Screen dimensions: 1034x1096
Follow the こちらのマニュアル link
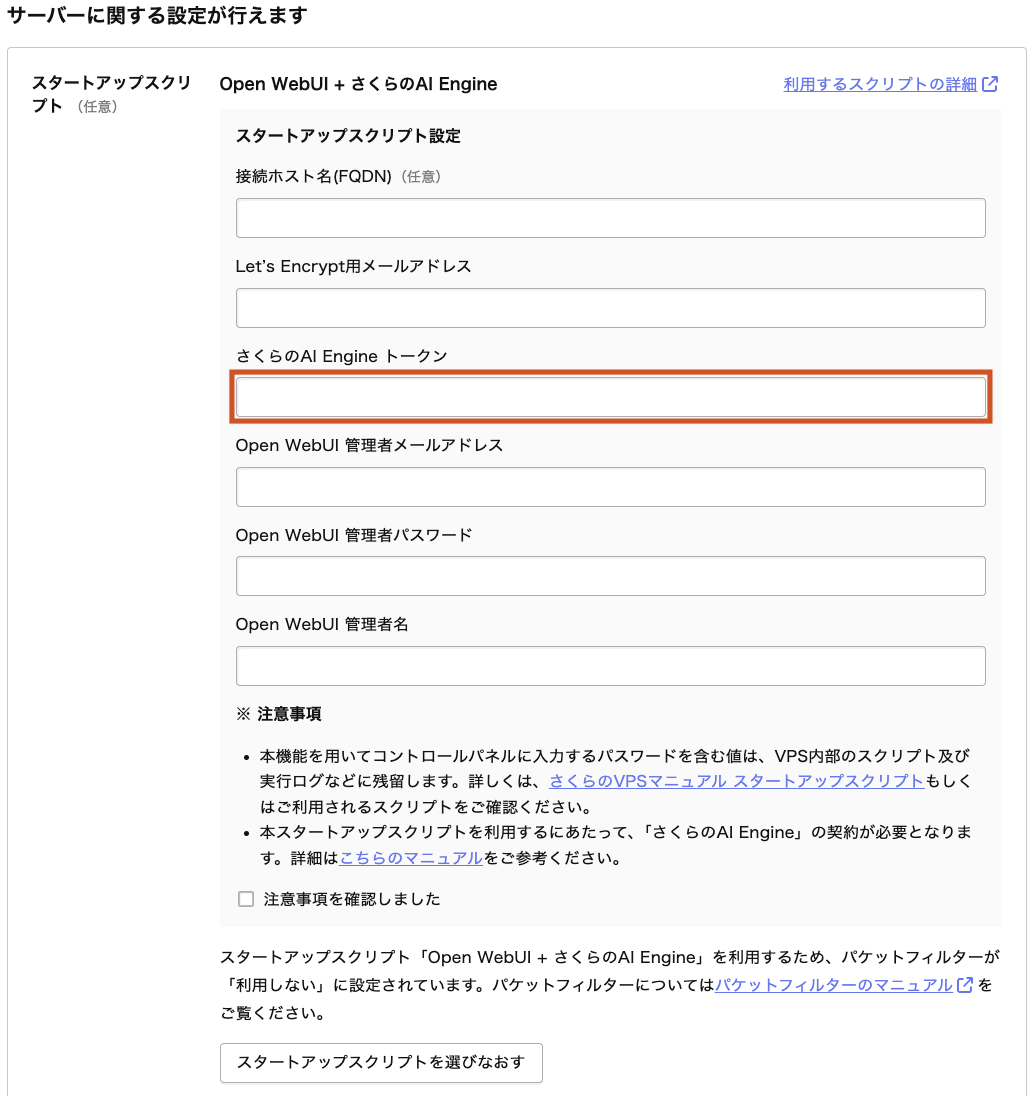[x=411, y=858]
